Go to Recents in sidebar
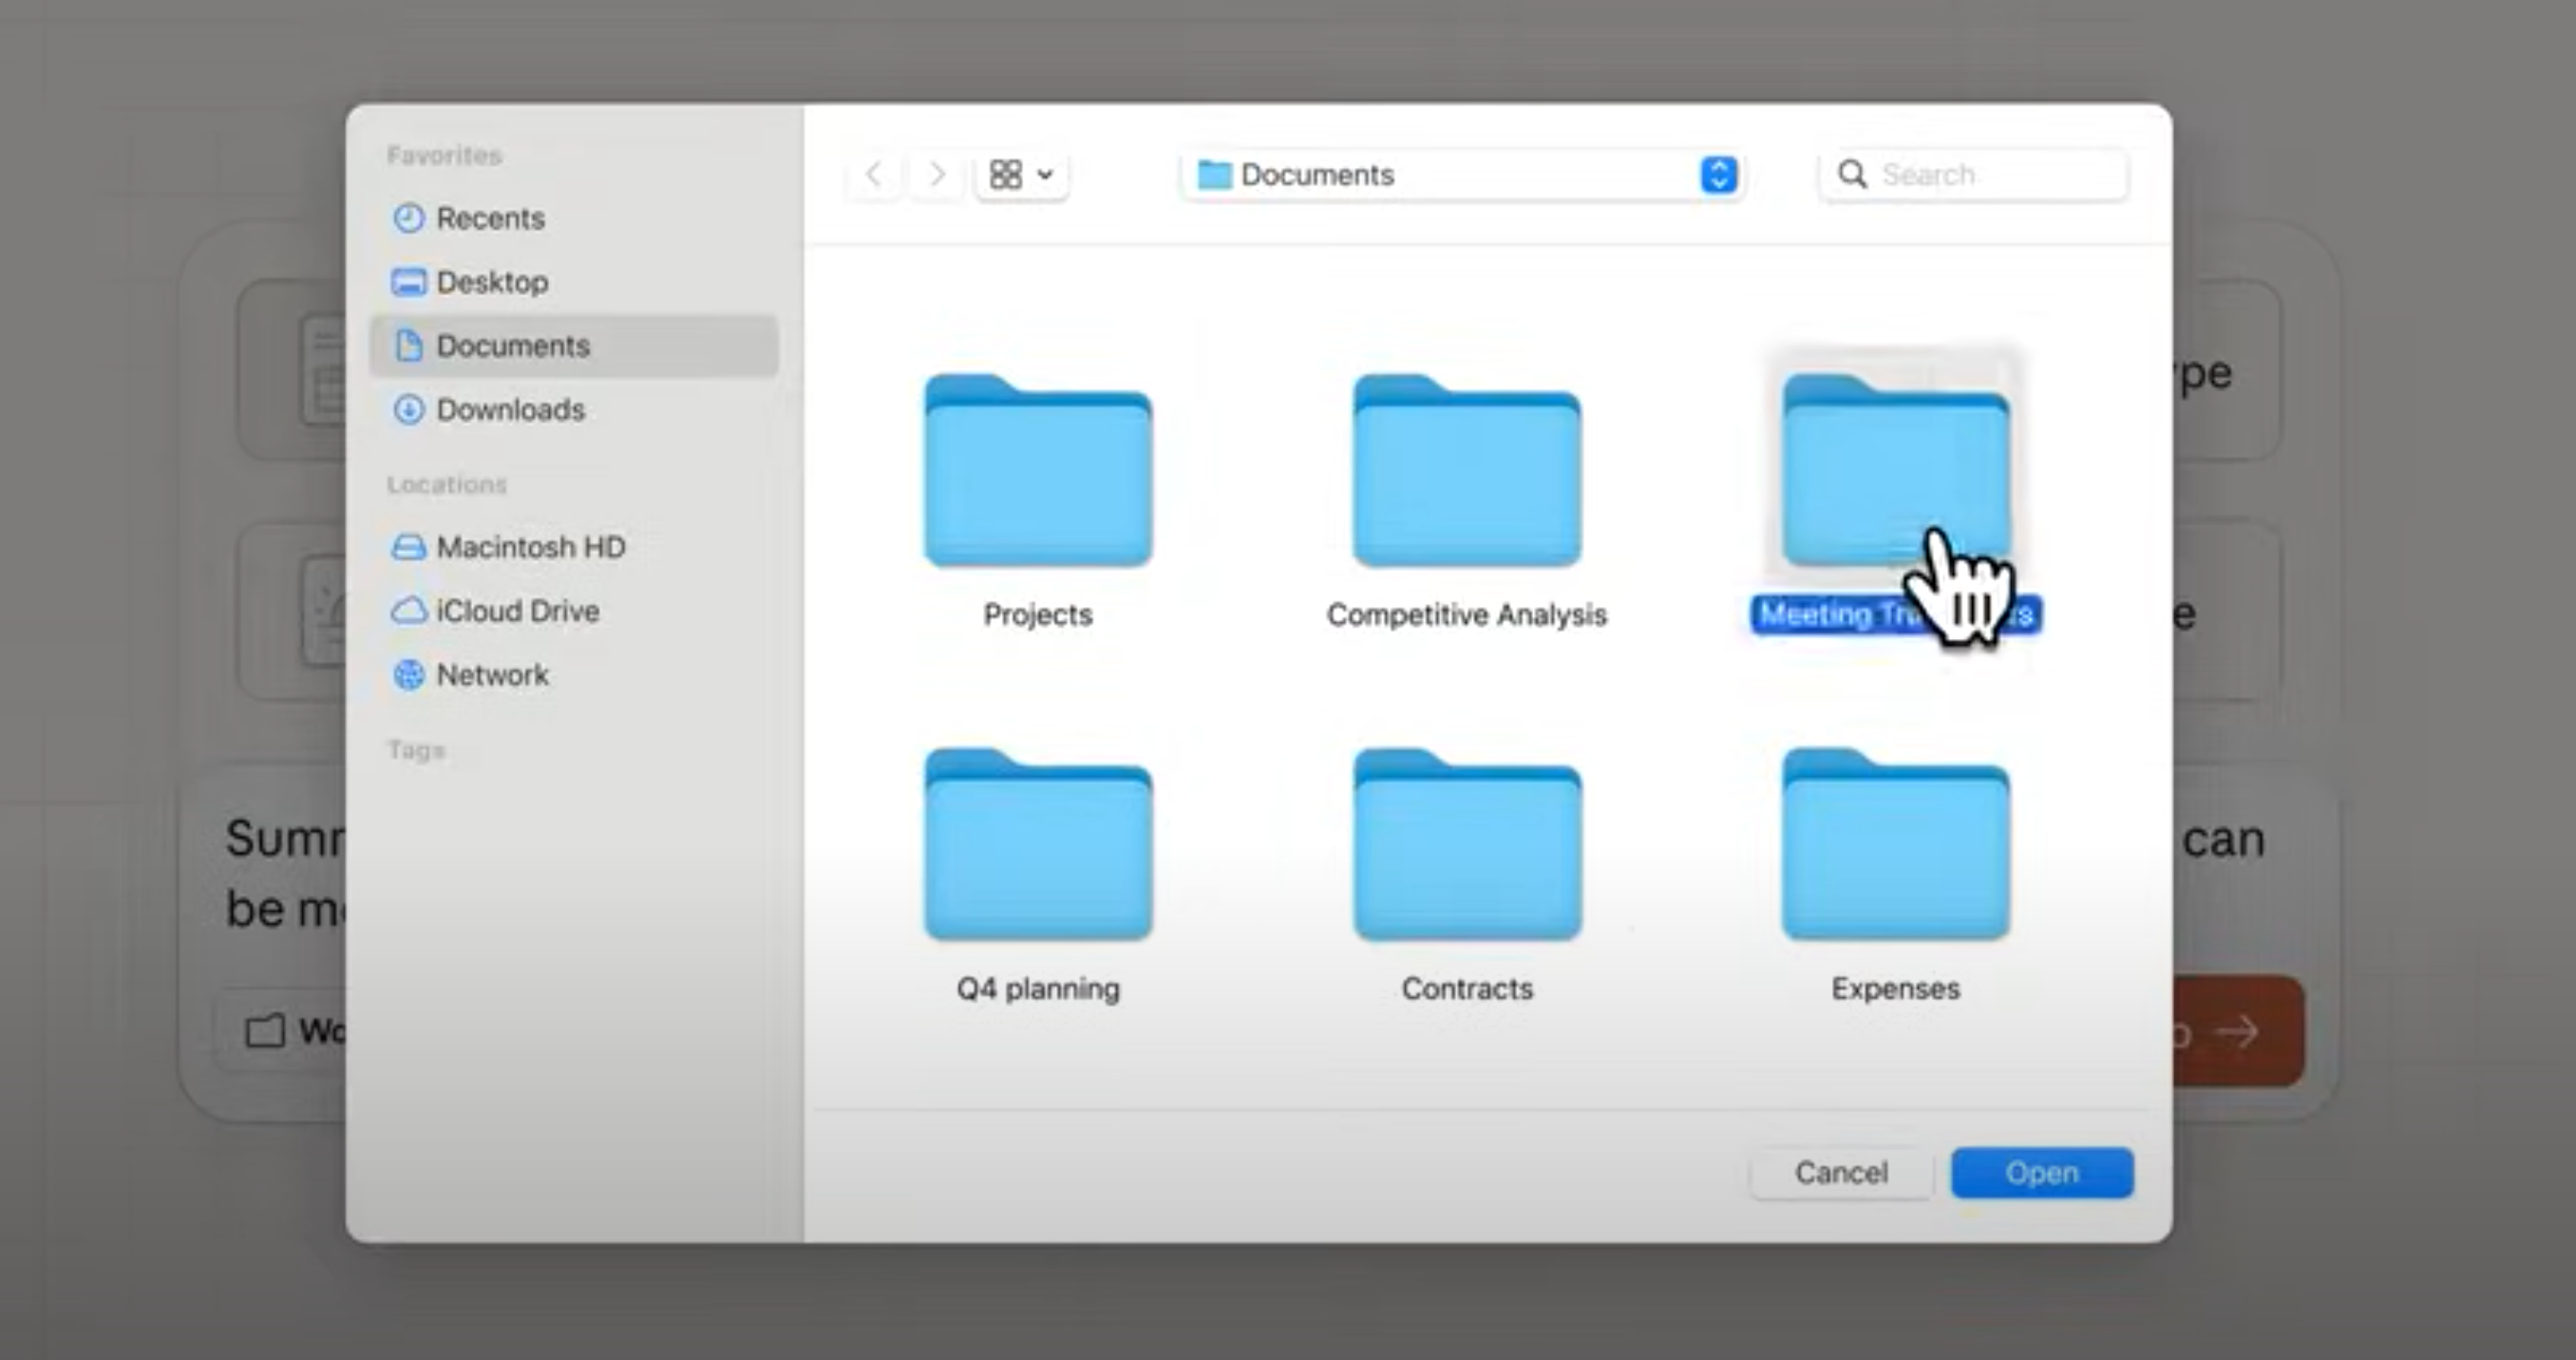The width and height of the screenshot is (2576, 1360). [x=489, y=218]
